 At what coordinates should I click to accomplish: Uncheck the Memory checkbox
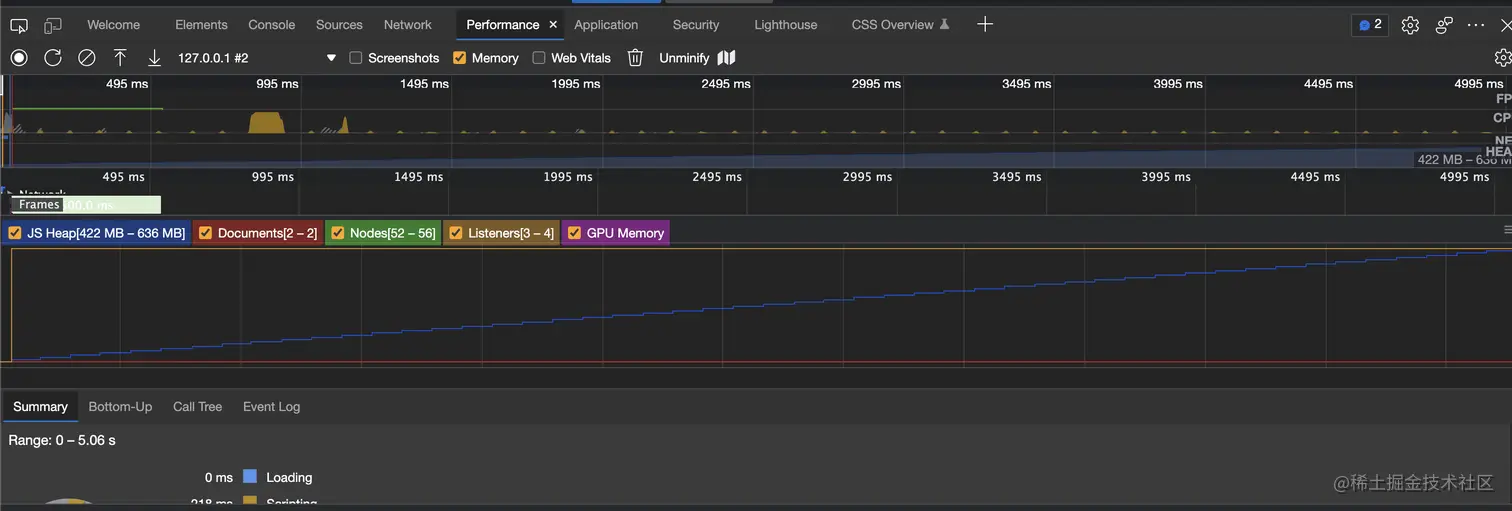[x=460, y=58]
